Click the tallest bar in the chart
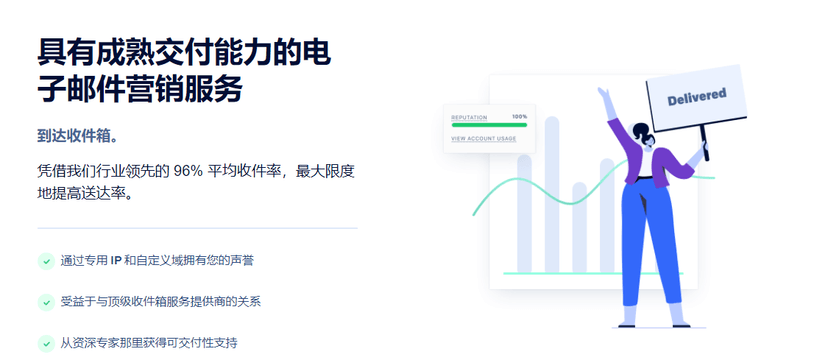The width and height of the screenshot is (828, 360). (552, 194)
